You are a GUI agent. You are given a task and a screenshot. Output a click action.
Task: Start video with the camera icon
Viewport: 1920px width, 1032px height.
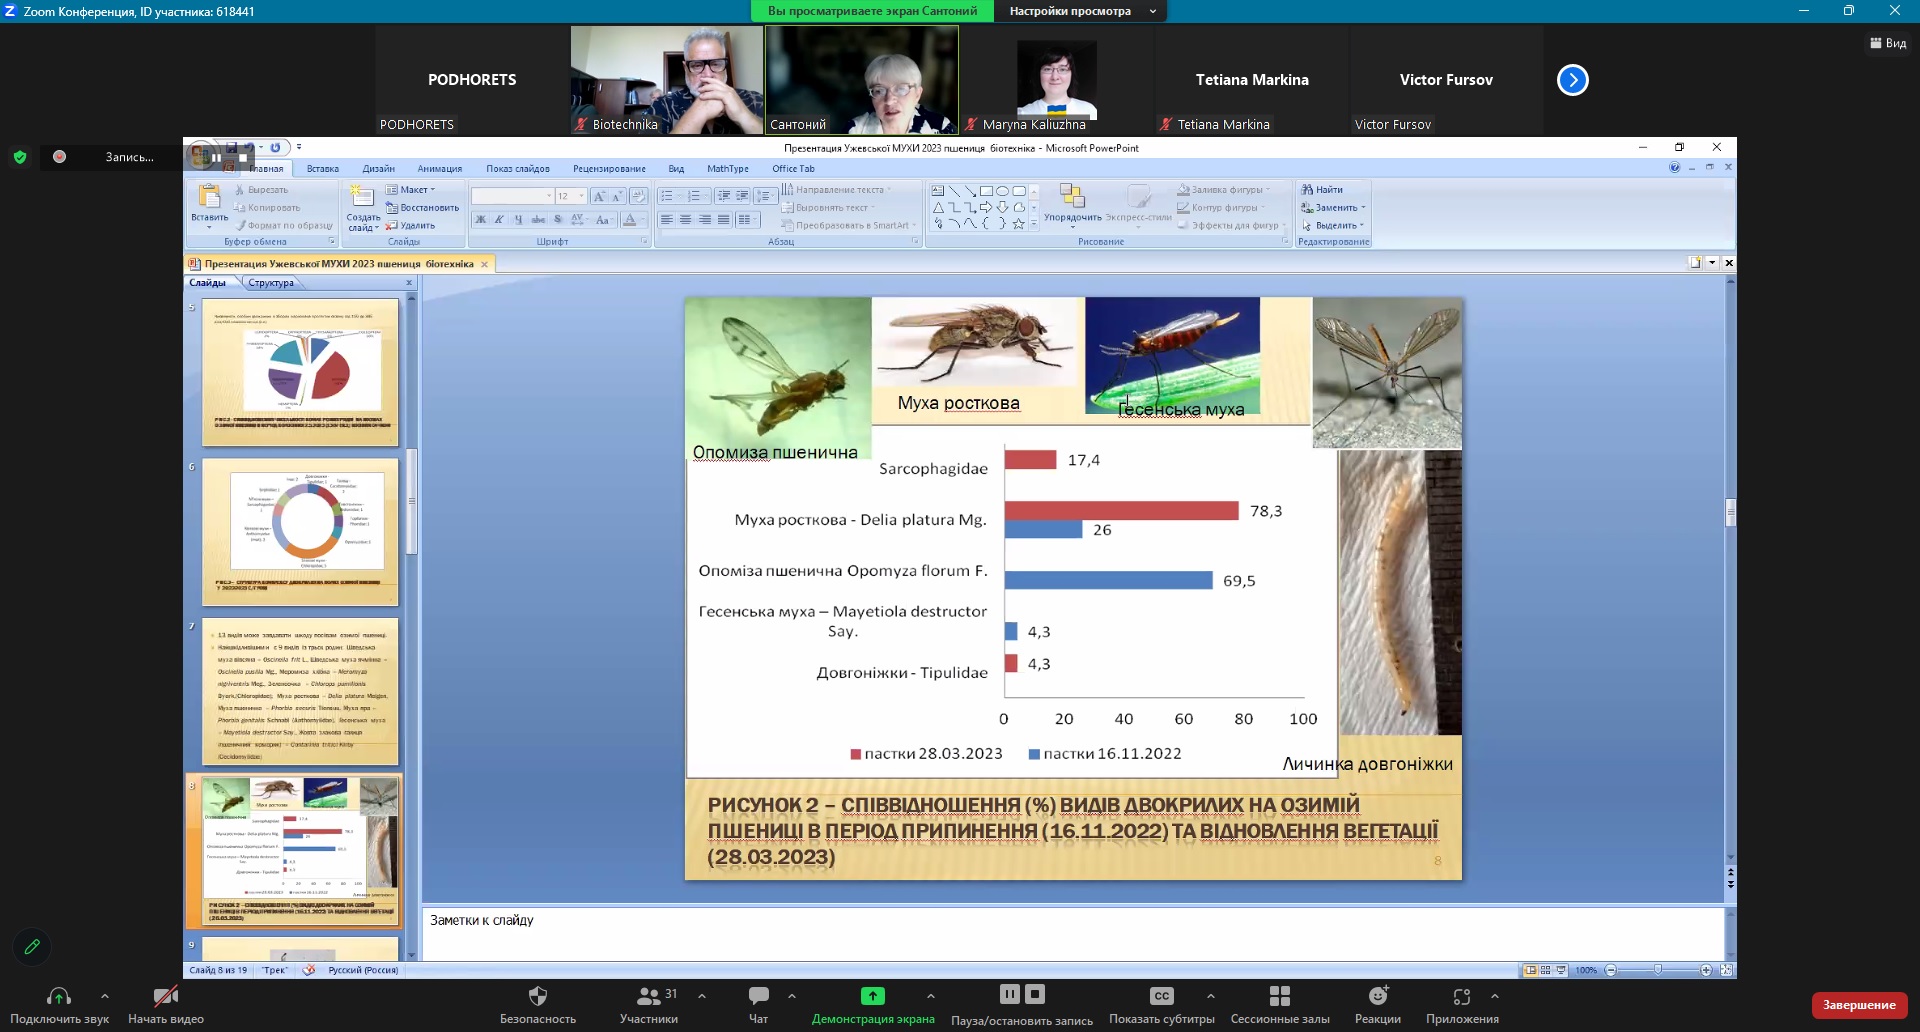tap(166, 996)
